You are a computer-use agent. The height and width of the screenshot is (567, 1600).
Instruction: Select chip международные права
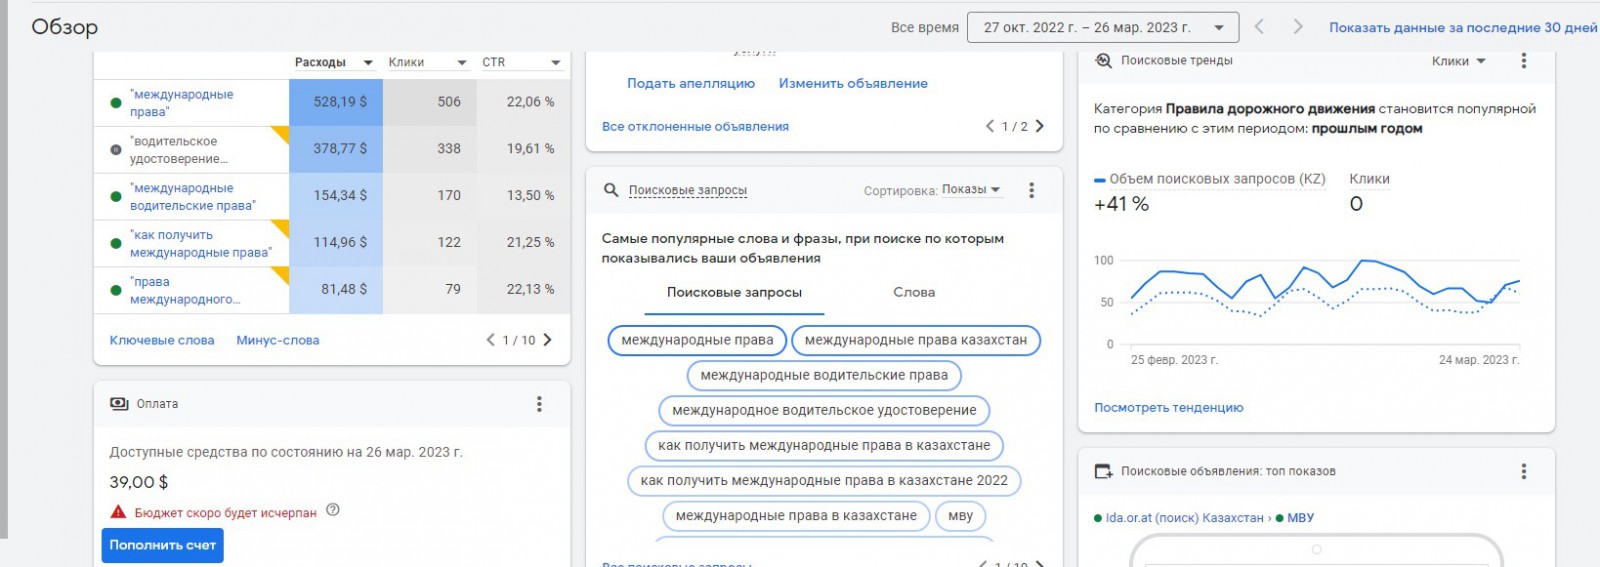[x=697, y=340]
